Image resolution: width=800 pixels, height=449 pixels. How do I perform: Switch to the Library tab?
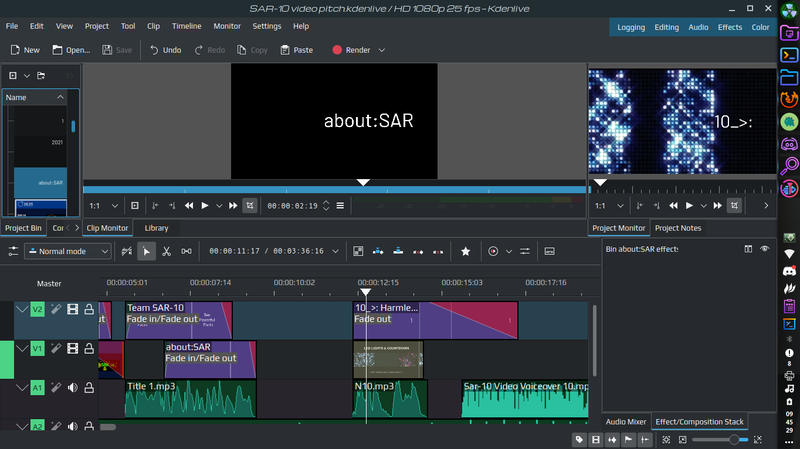156,228
